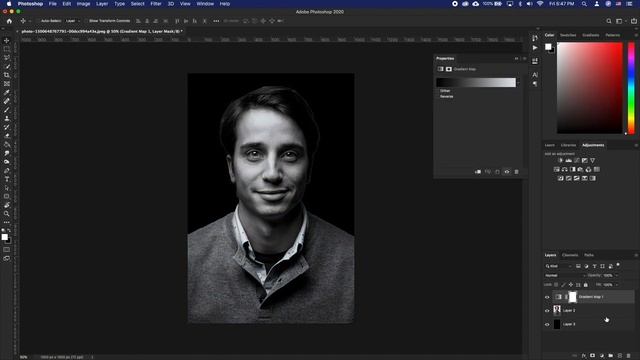This screenshot has height=360, width=640.
Task: Open the Filter menu
Action: tap(156, 4)
